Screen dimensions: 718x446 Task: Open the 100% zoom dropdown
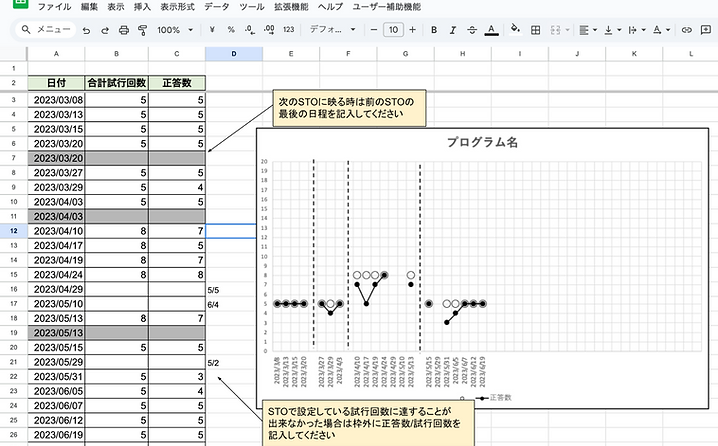point(175,30)
